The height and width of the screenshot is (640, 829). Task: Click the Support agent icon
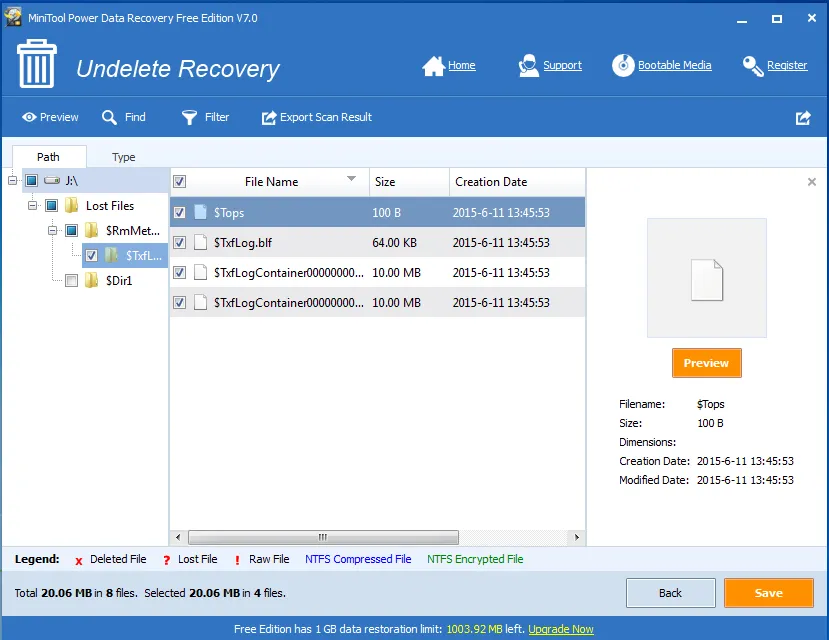pyautogui.click(x=528, y=66)
